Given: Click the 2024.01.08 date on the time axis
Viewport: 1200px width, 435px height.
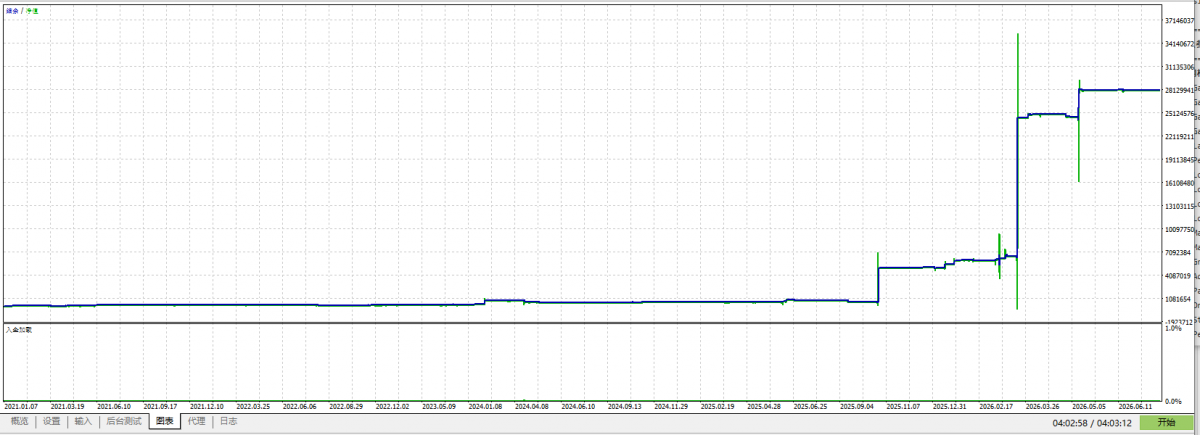Looking at the screenshot, I should tap(486, 406).
